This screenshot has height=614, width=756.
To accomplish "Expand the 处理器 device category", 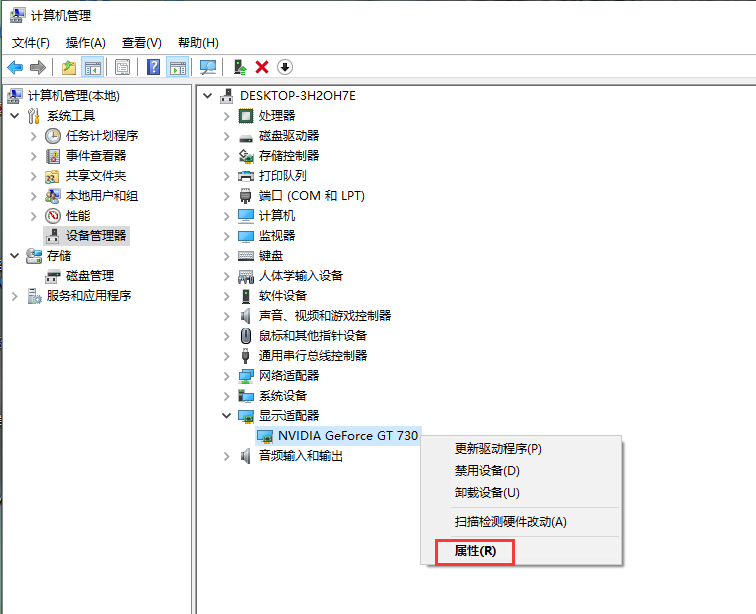I will [229, 115].
